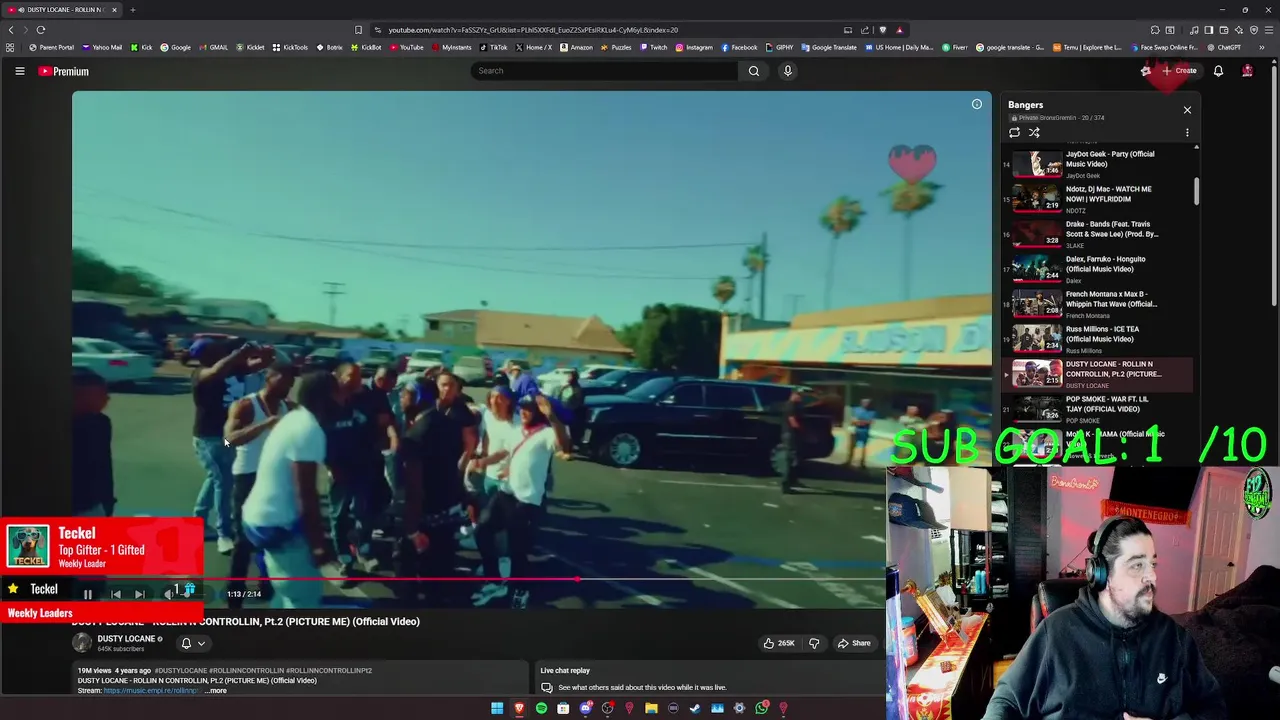Image resolution: width=1280 pixels, height=720 pixels.
Task: Click the YouTube search input field
Action: click(x=605, y=71)
